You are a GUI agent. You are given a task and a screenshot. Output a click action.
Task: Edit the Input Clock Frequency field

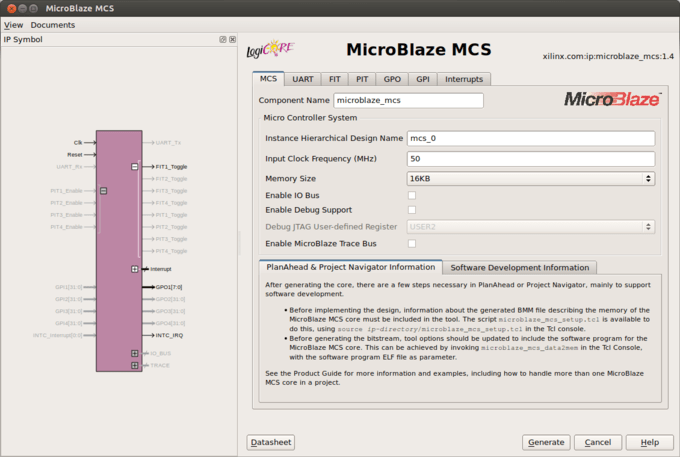click(531, 159)
